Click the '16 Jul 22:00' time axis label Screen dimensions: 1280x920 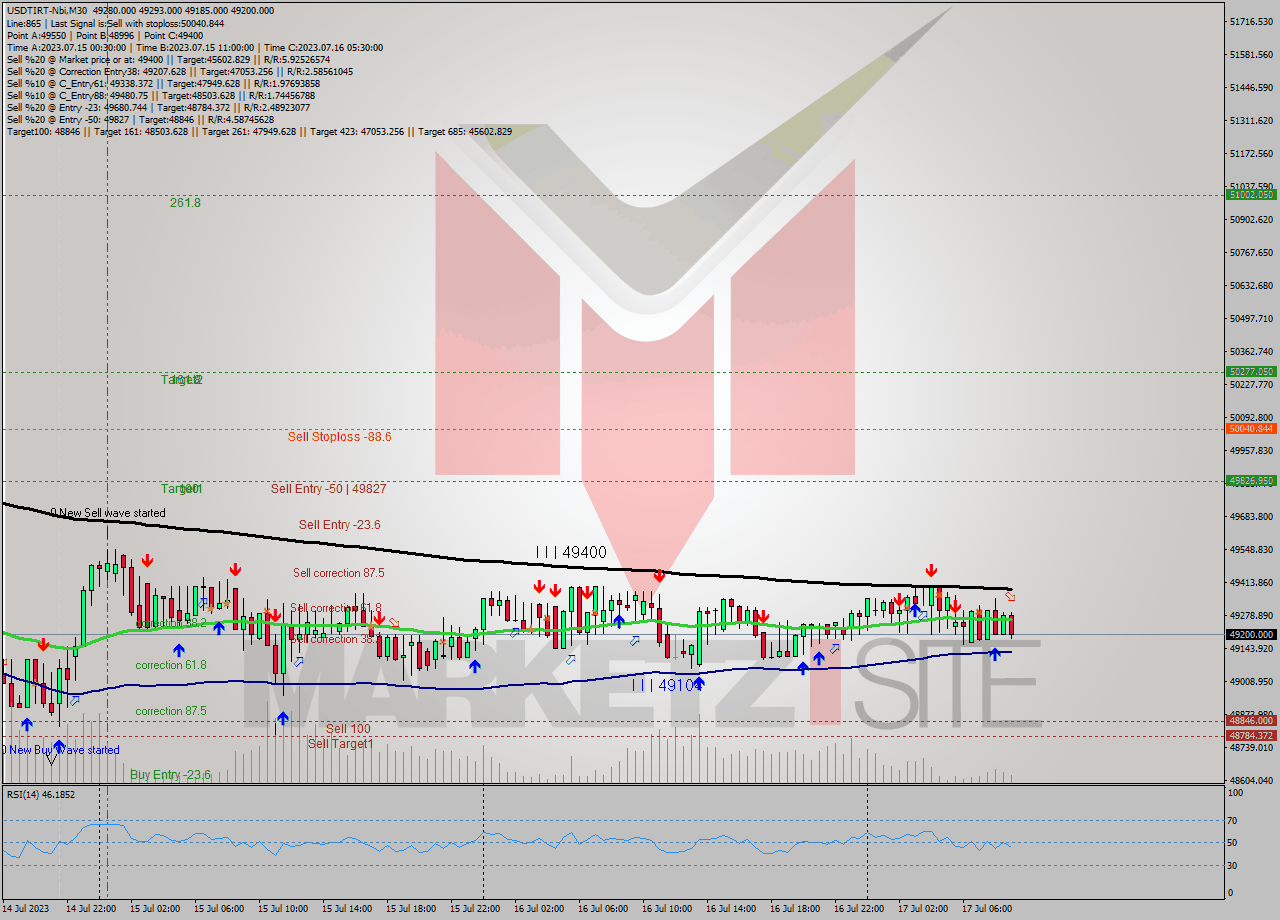[x=859, y=909]
